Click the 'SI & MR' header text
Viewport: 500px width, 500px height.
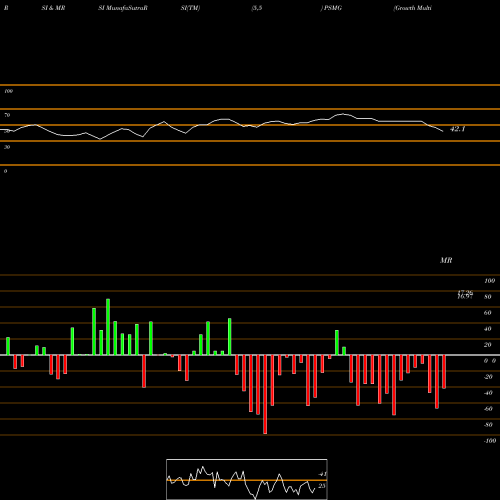(53, 8)
